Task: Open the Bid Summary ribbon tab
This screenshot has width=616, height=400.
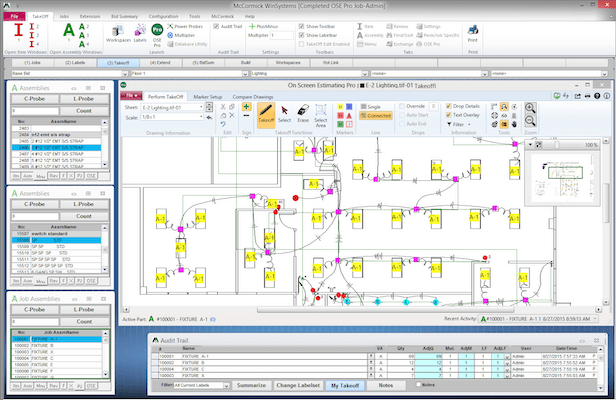Action: [125, 17]
